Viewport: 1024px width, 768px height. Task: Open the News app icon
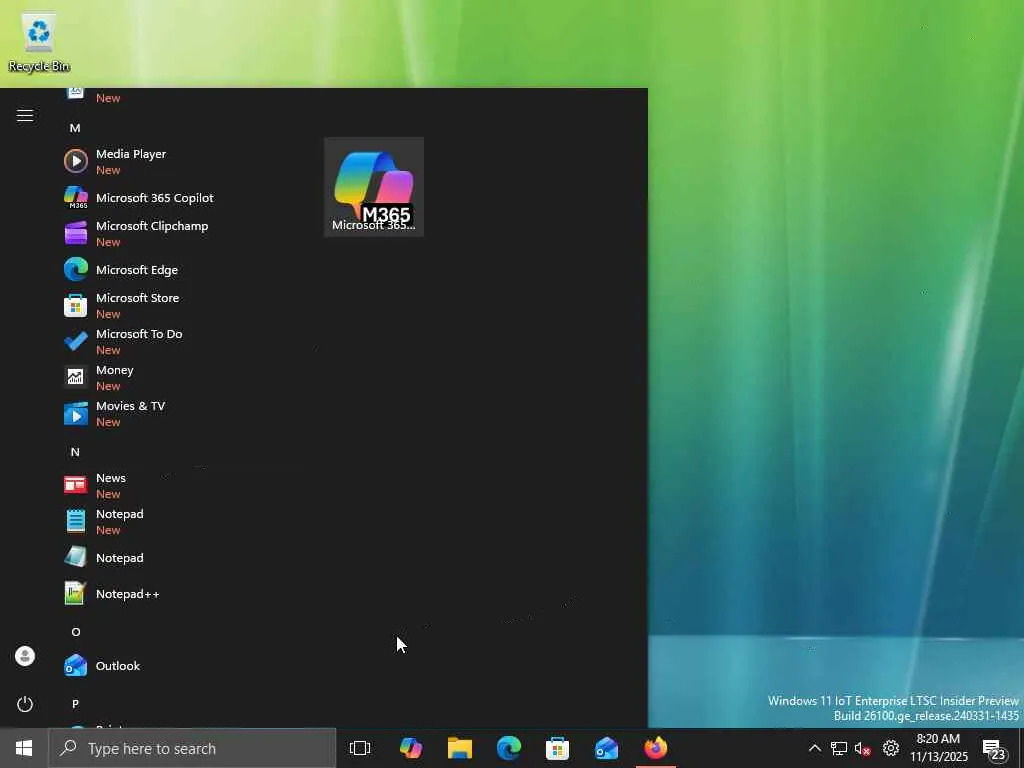click(76, 485)
